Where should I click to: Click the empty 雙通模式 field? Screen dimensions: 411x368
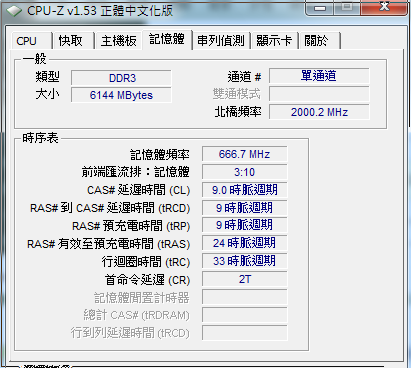pos(319,94)
